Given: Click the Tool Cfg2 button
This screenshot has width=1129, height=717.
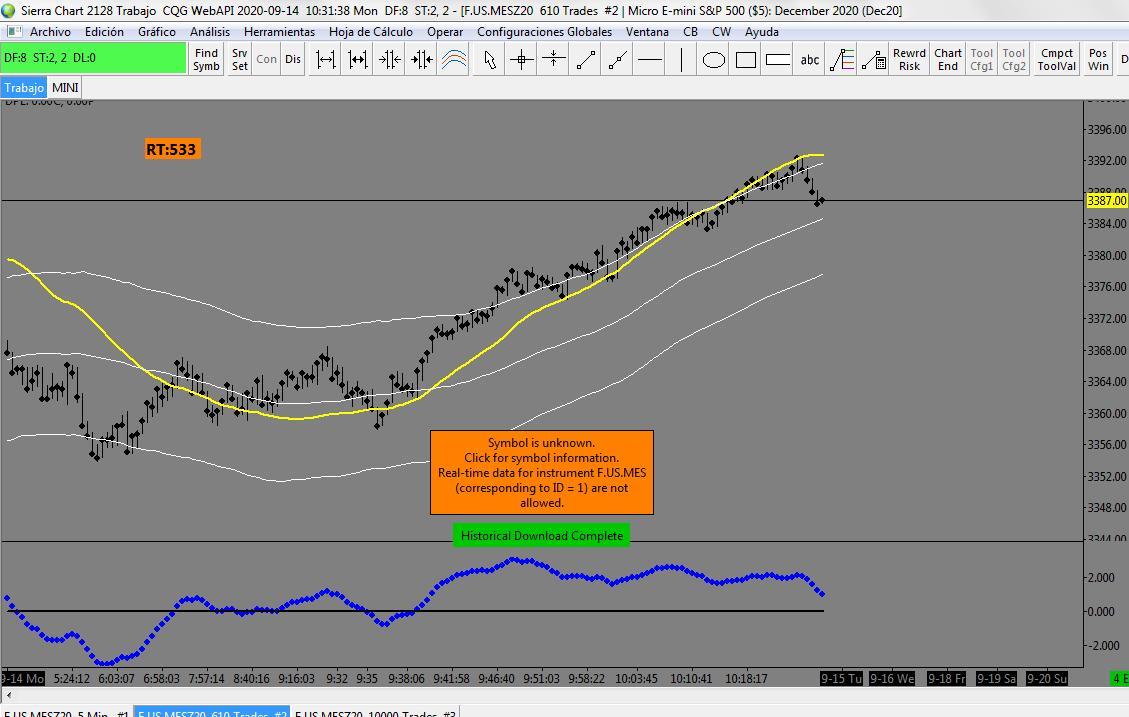Looking at the screenshot, I should [1014, 59].
